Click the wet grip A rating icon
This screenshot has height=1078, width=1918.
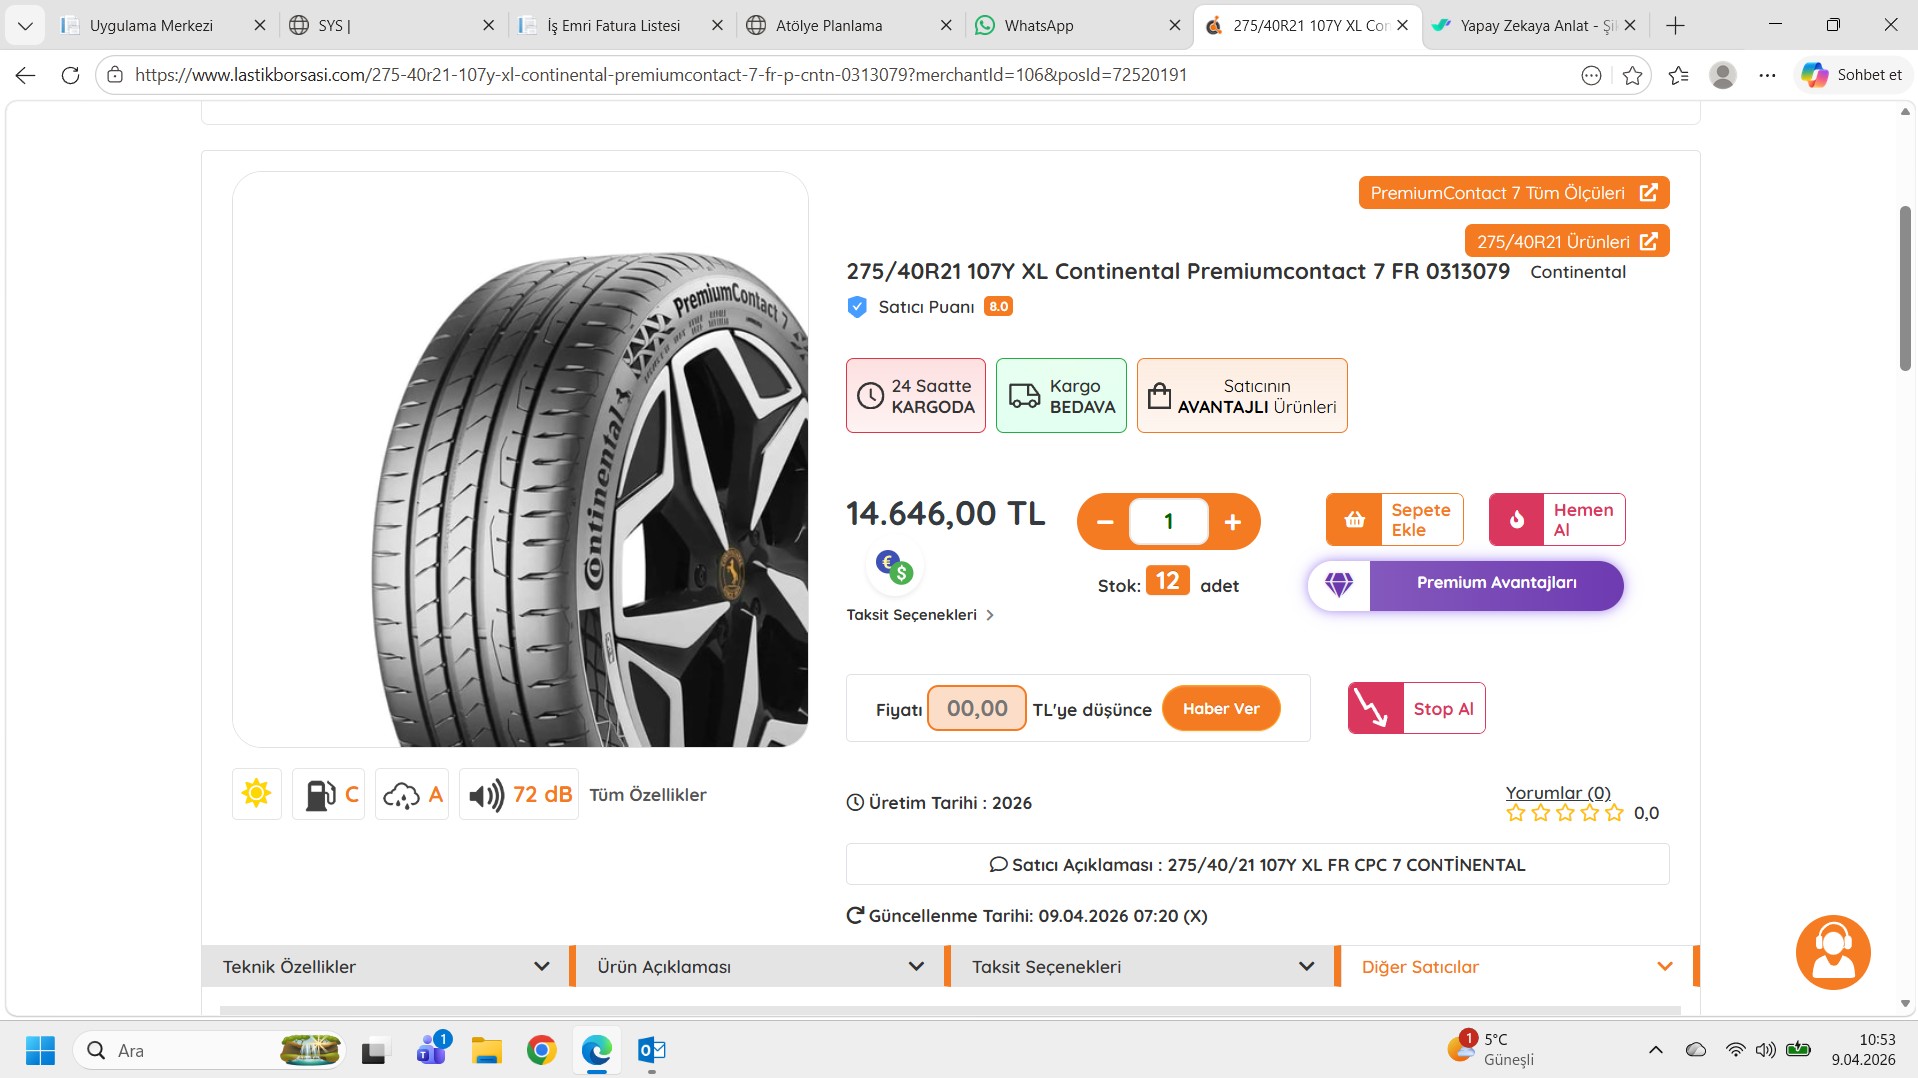(x=412, y=795)
